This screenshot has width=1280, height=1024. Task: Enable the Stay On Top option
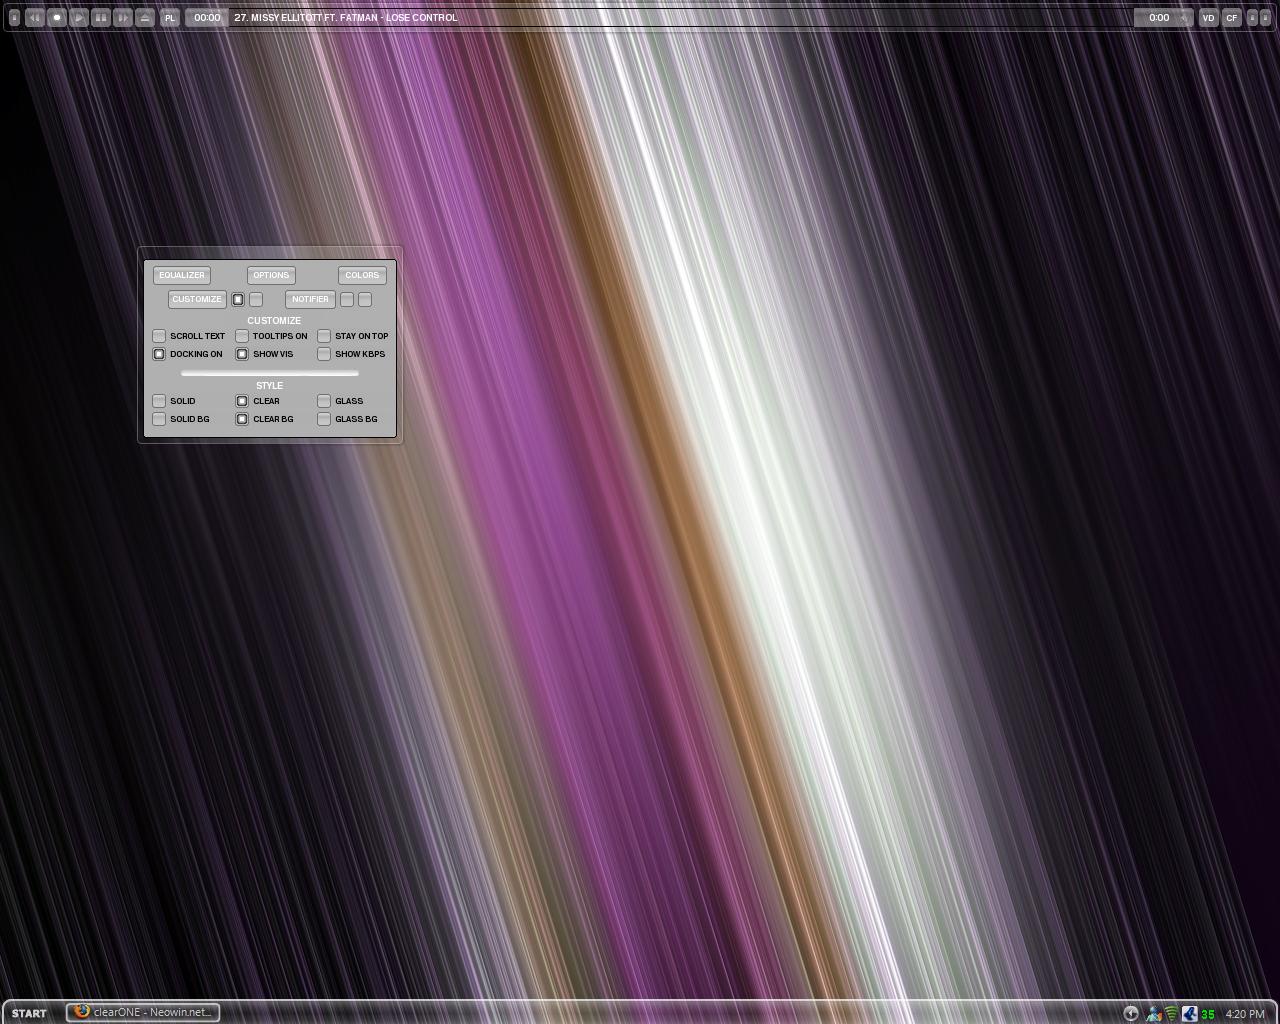324,336
